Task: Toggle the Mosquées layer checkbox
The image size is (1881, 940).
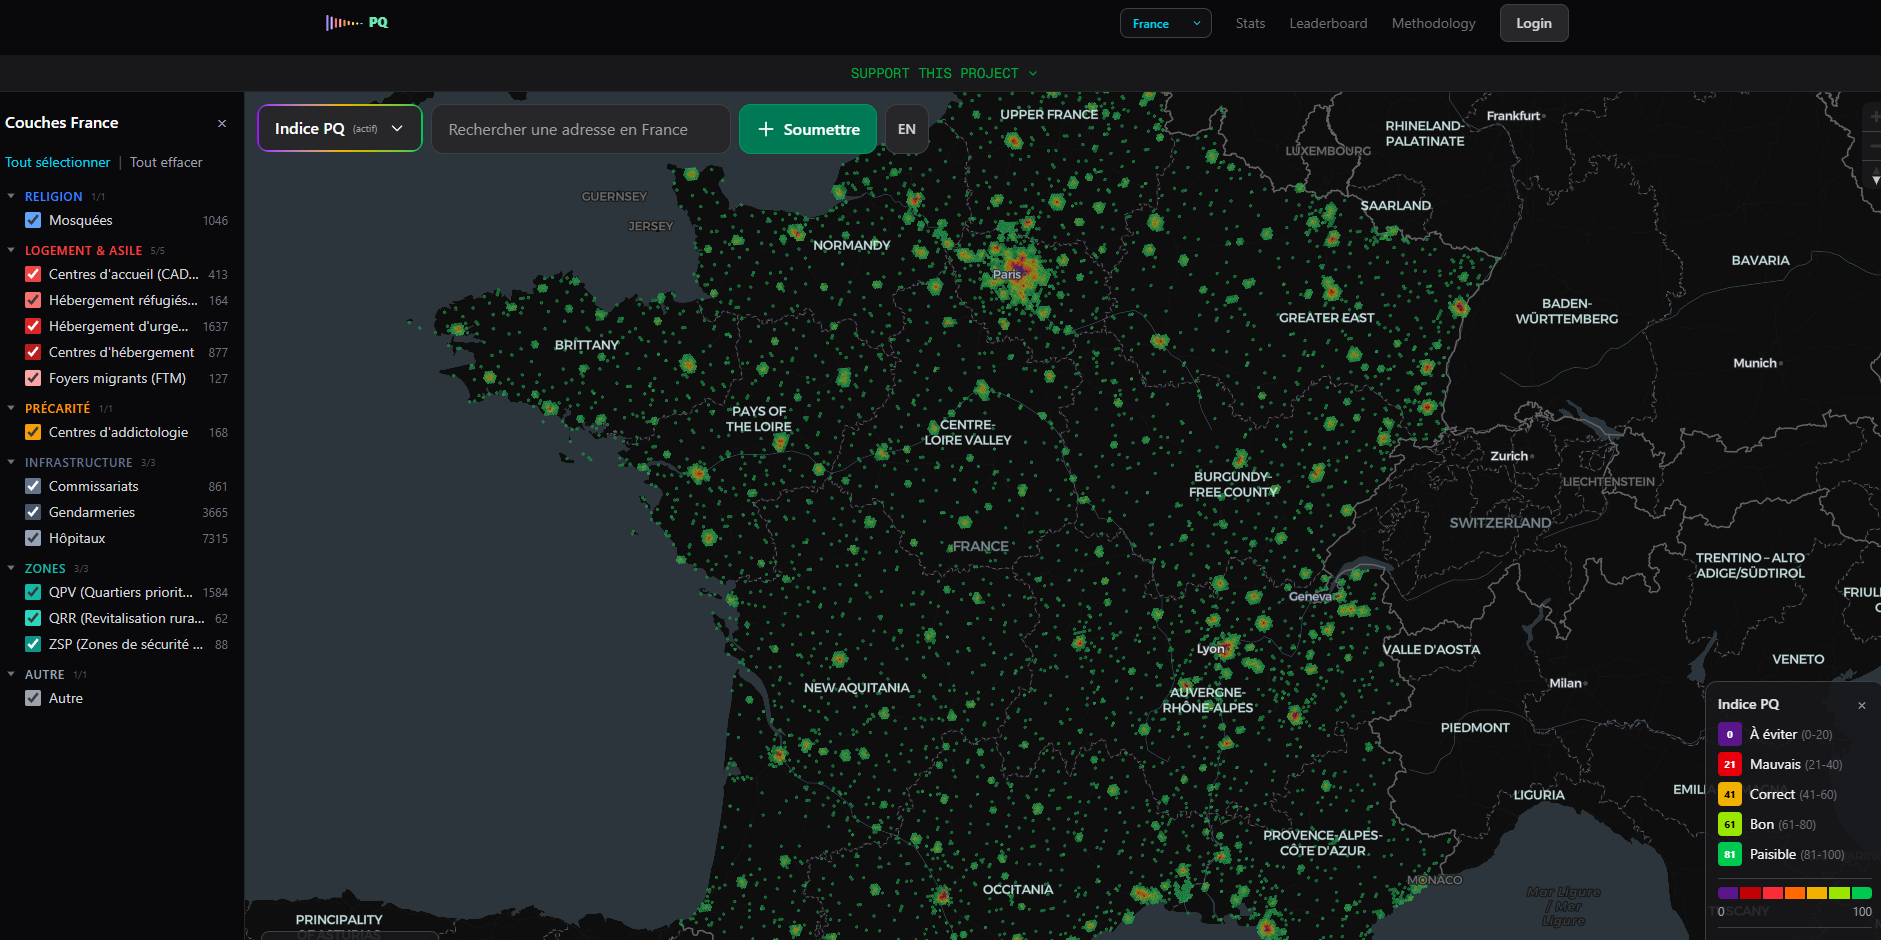Action: [33, 220]
